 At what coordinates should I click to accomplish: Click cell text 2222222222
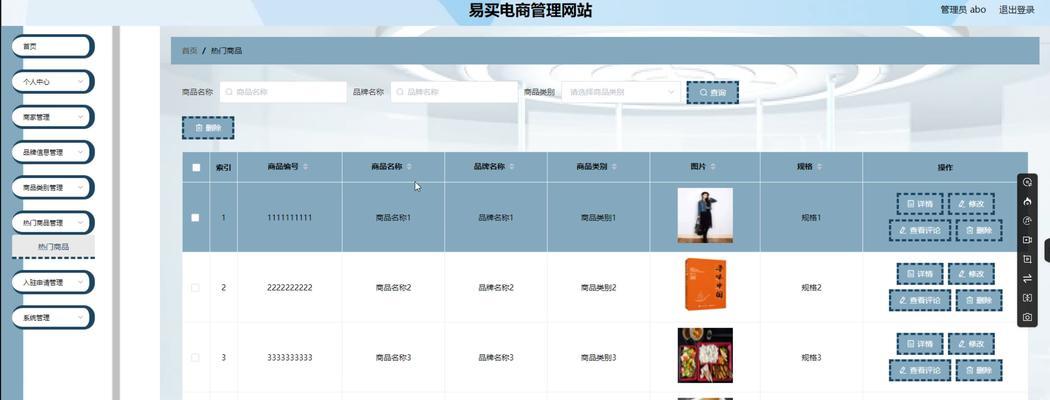tap(289, 287)
